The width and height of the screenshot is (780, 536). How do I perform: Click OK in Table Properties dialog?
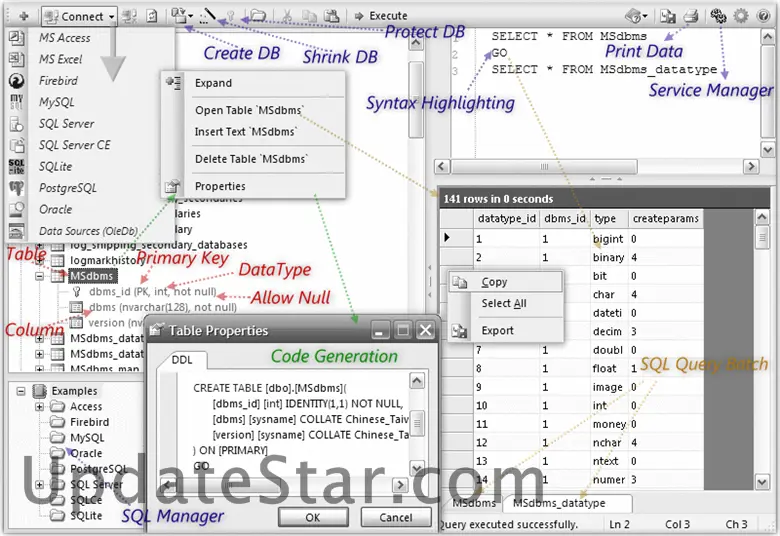click(x=313, y=518)
